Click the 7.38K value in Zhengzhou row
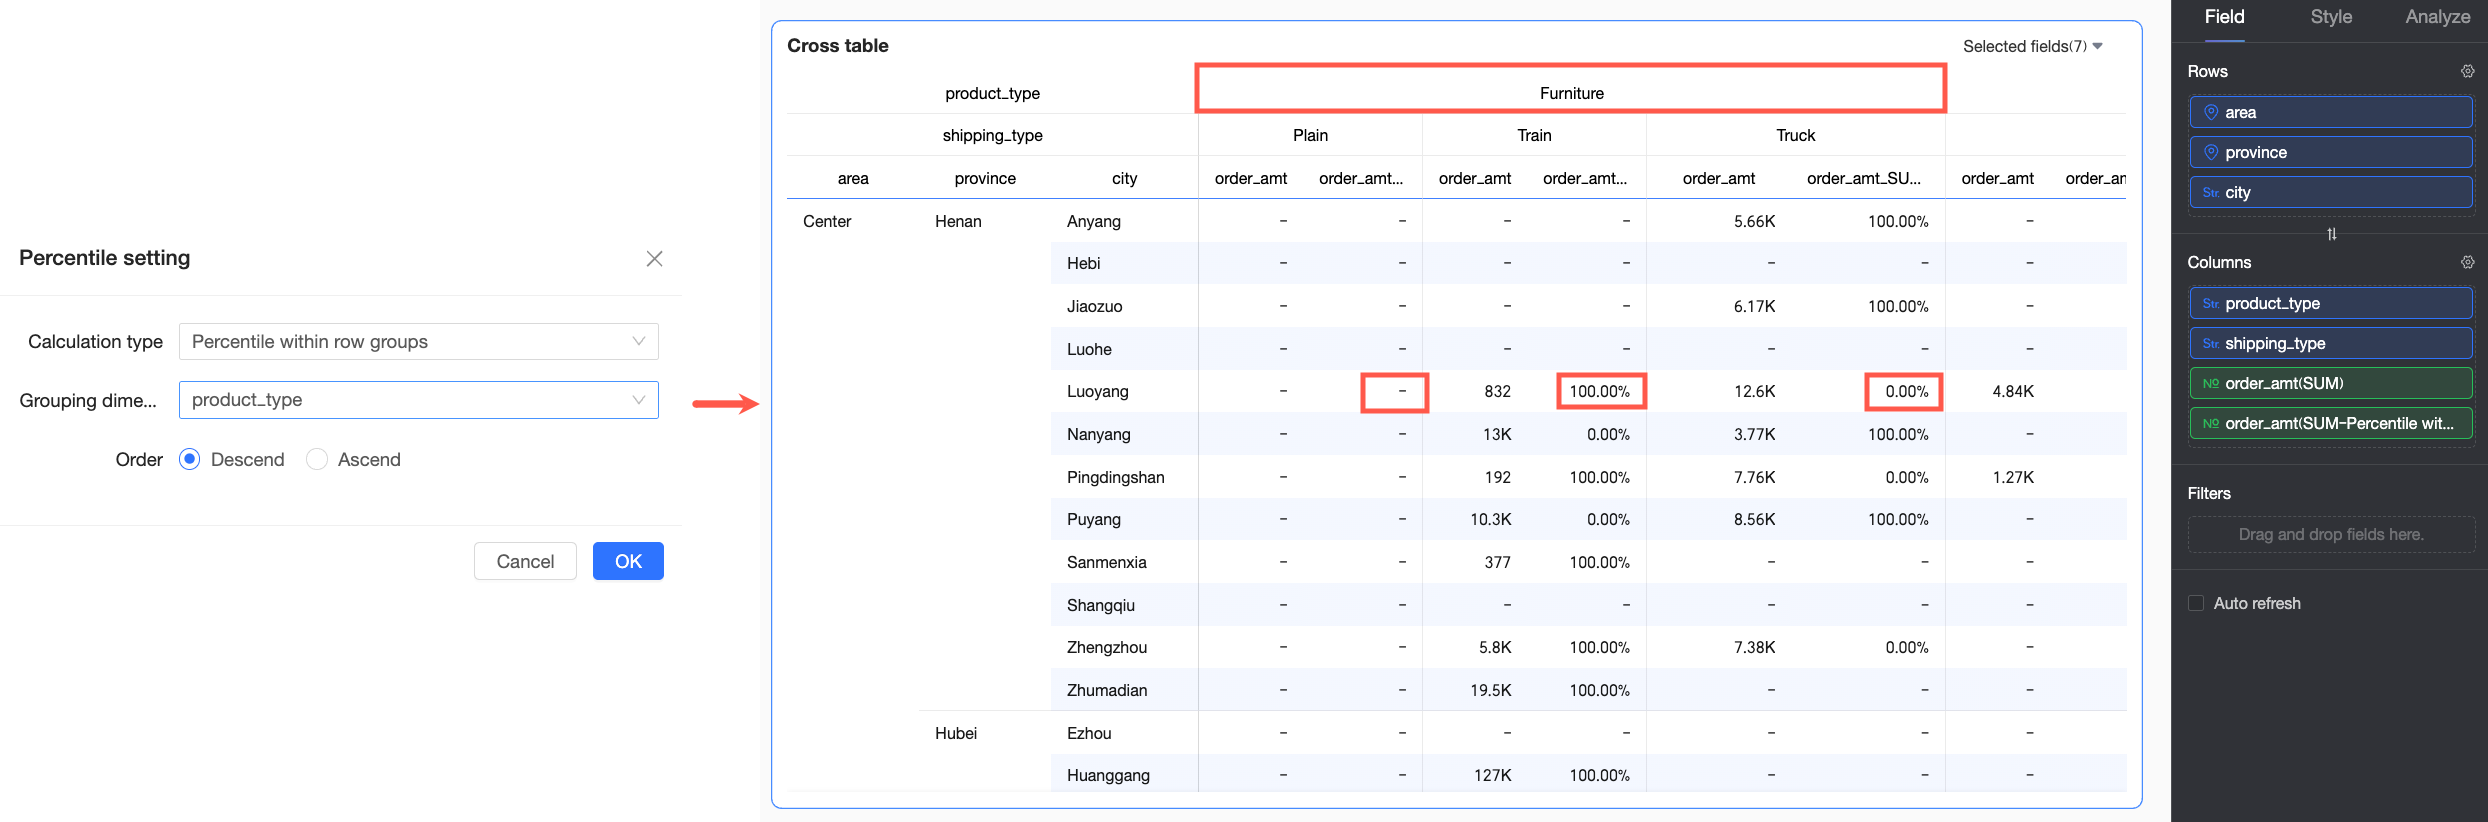Screen dimensions: 2488x822 coord(1754,648)
